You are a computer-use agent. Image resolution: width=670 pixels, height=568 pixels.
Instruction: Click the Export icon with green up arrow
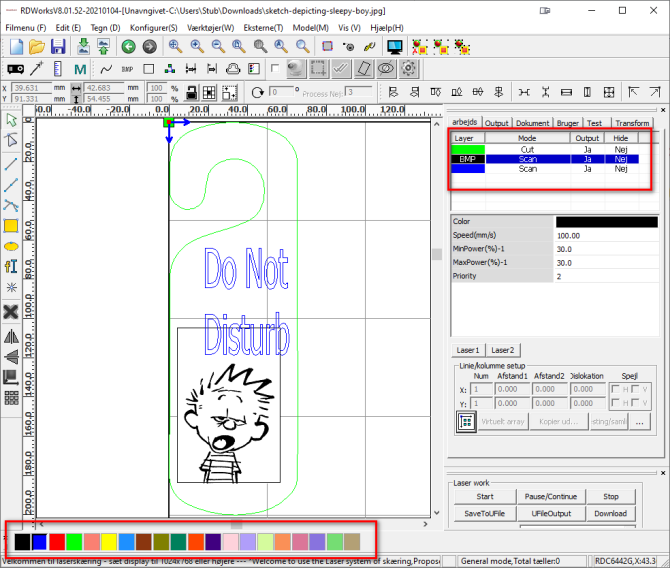click(x=103, y=47)
